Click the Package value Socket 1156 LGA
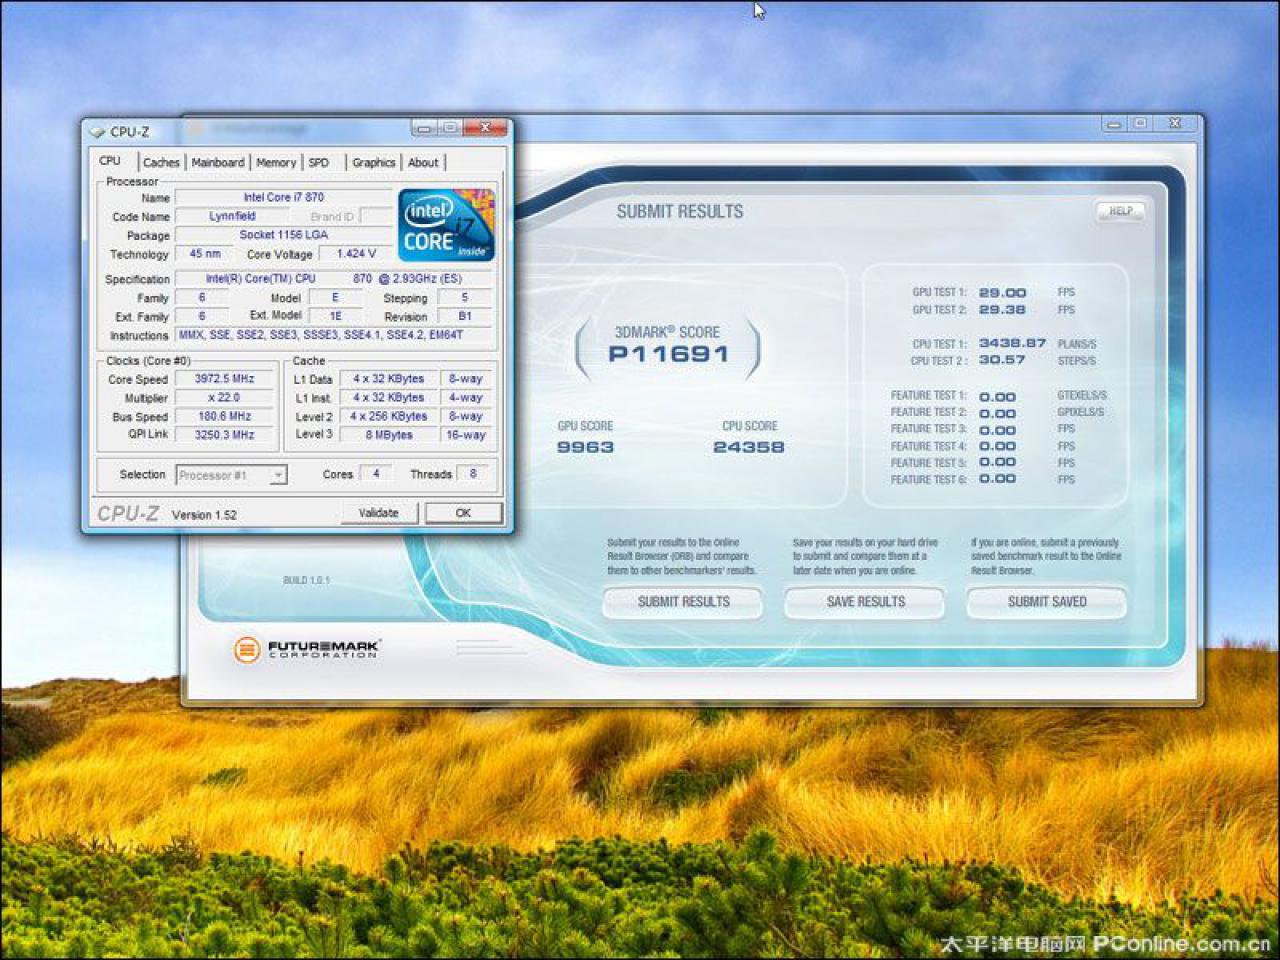Screen dimensions: 1280x960 coord(284,235)
